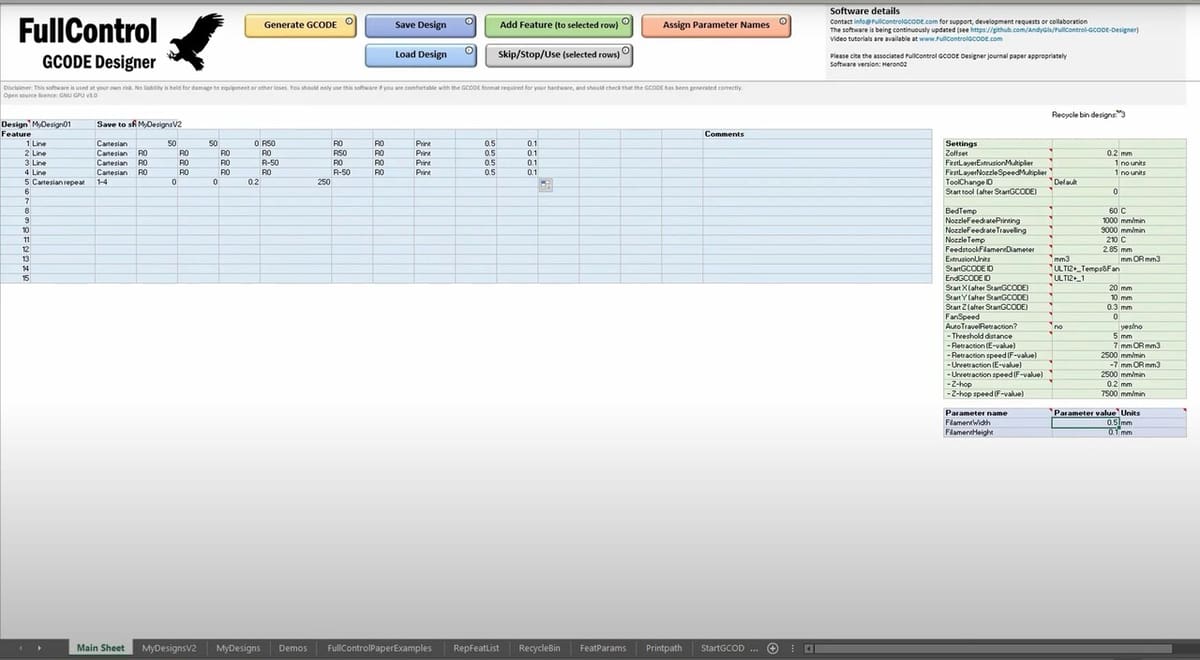This screenshot has width=1200, height=660.
Task: Select the ExtrusionUnits value mm3
Action: 1084,259
